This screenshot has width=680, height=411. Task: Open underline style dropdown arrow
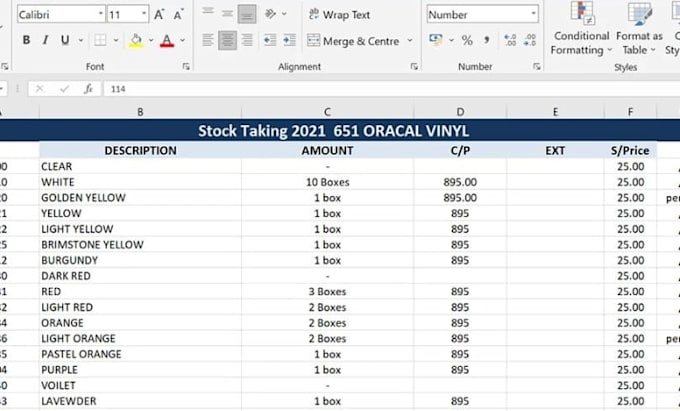pyautogui.click(x=81, y=40)
